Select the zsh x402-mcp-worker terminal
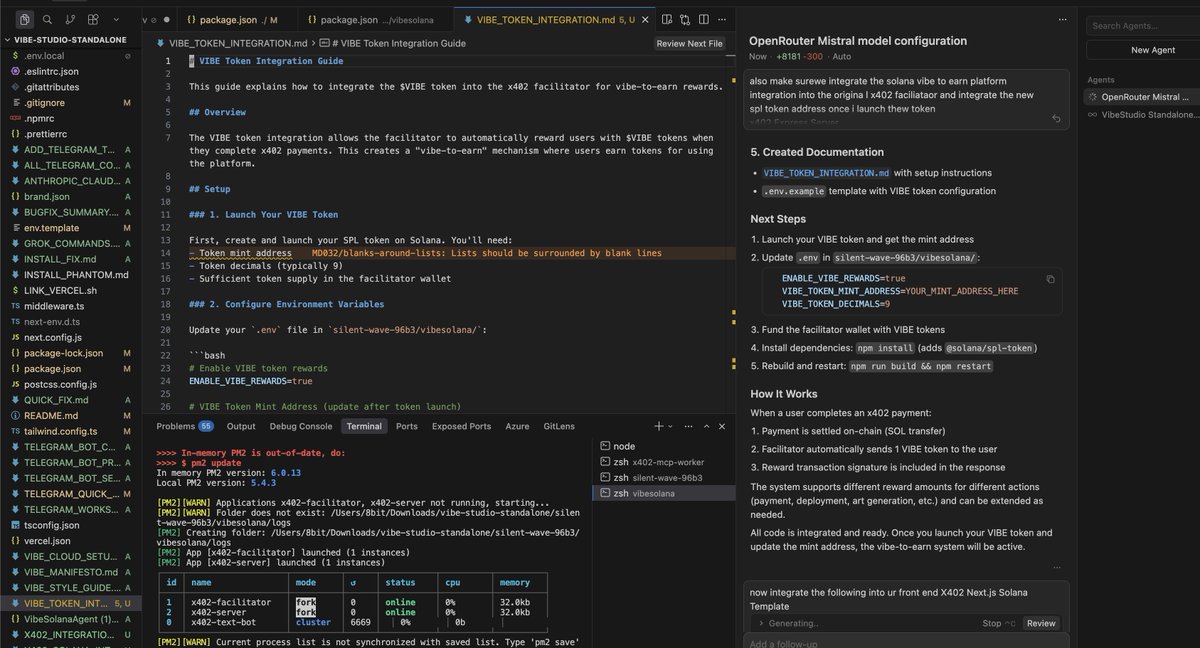Viewport: 1200px width, 648px height. click(x=662, y=462)
